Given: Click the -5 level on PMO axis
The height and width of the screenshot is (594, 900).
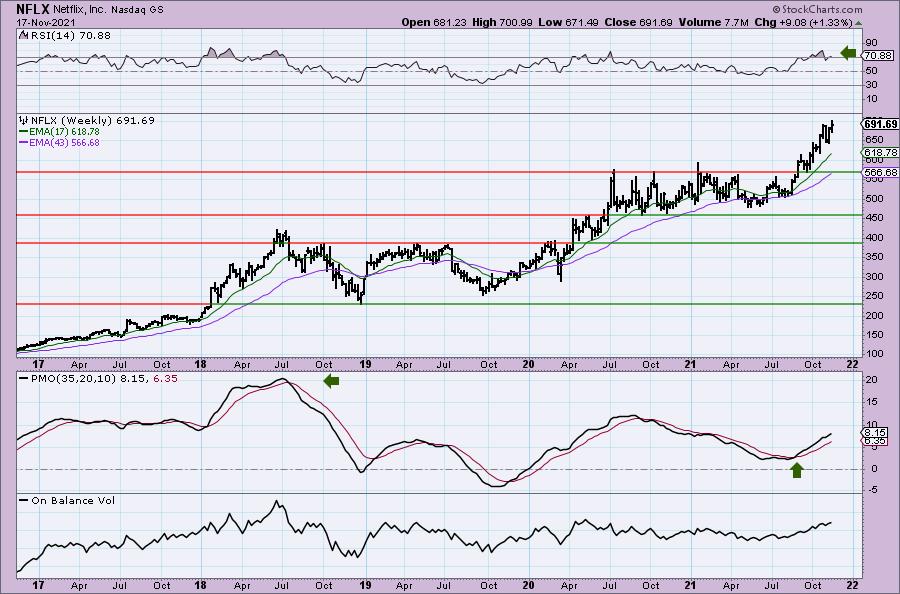Looking at the screenshot, I should [x=871, y=490].
